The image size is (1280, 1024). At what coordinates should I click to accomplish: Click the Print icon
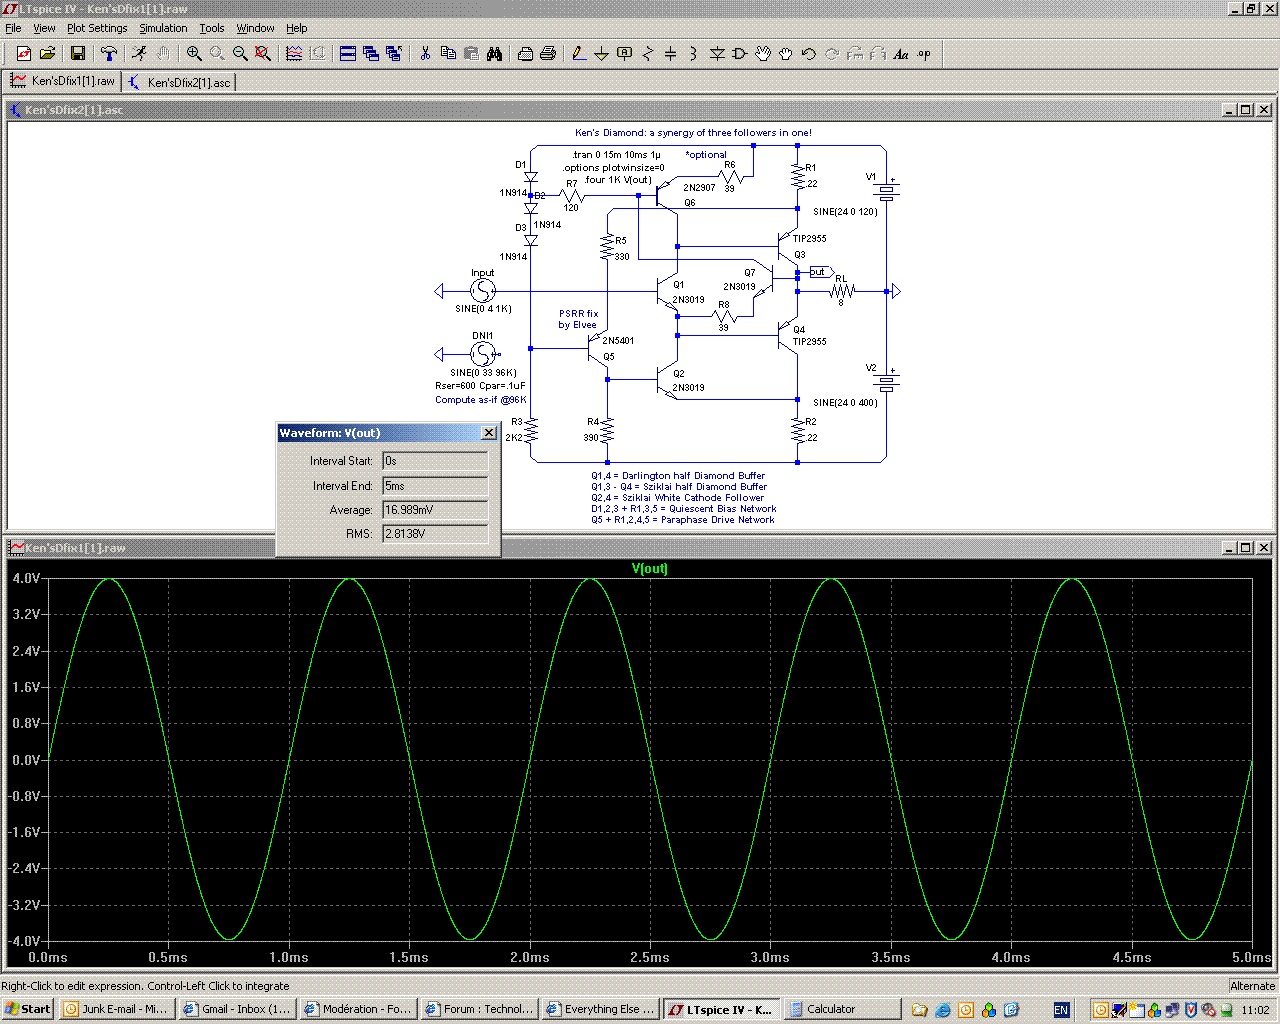pos(548,54)
